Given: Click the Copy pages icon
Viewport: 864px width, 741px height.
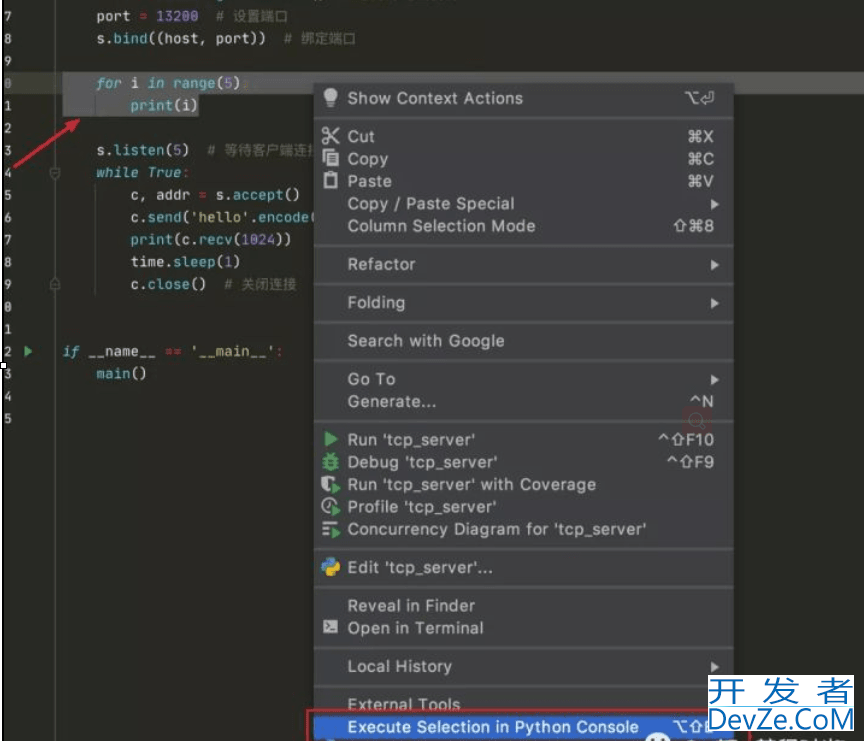Looking at the screenshot, I should 331,158.
